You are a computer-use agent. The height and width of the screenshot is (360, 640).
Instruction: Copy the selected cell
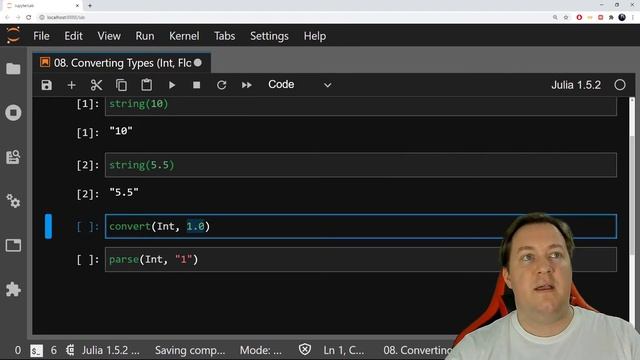[121, 85]
